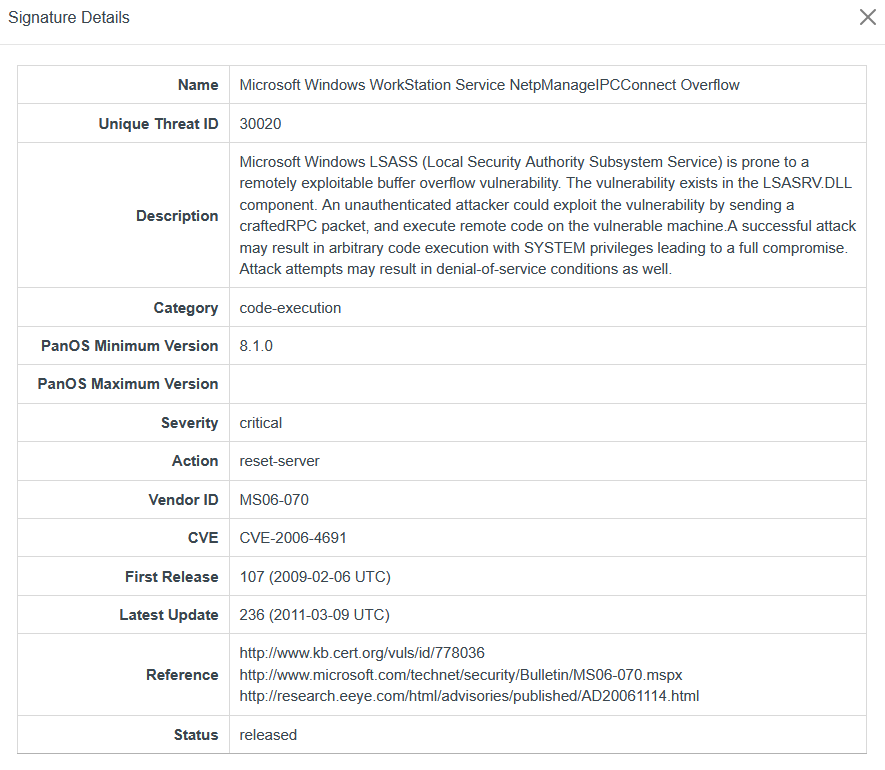The width and height of the screenshot is (885, 770).
Task: Click the Signature Details dialog title
Action: point(69,18)
